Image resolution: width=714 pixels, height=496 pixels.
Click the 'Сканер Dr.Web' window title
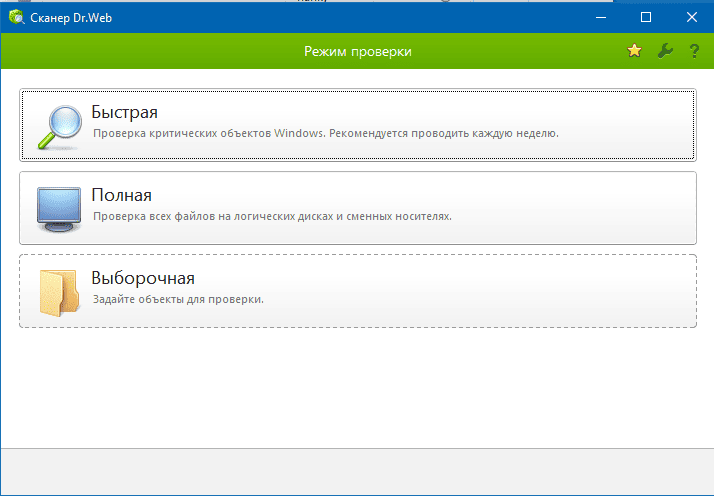(x=71, y=18)
